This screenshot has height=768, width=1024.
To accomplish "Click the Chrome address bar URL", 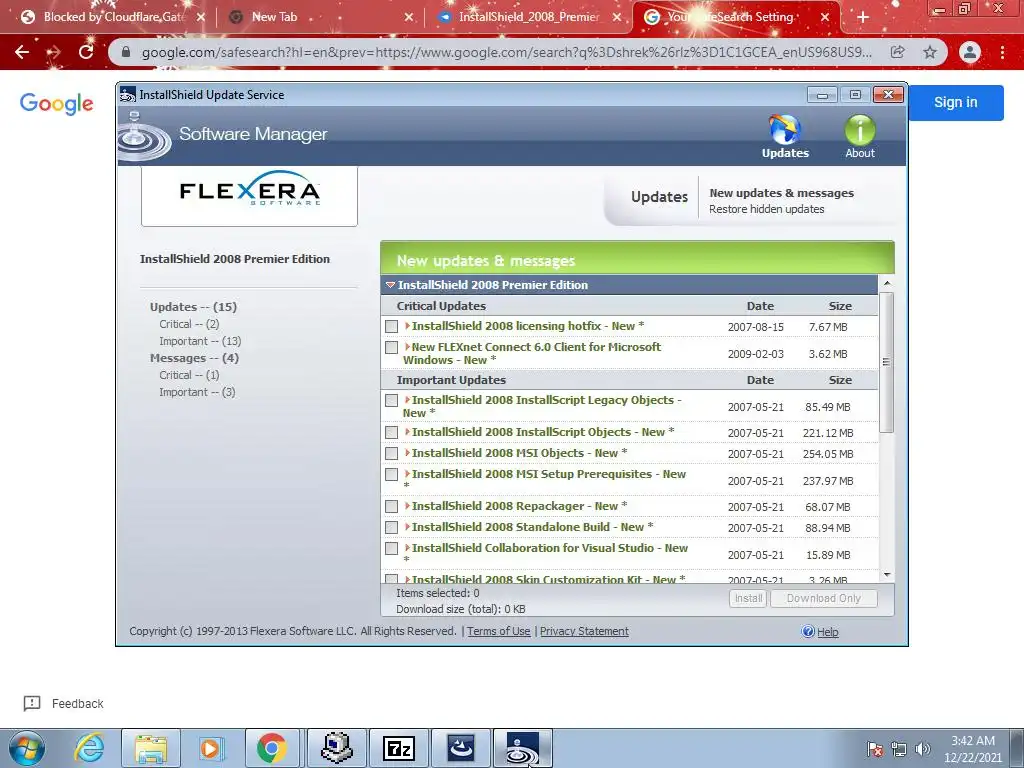I will tap(506, 52).
